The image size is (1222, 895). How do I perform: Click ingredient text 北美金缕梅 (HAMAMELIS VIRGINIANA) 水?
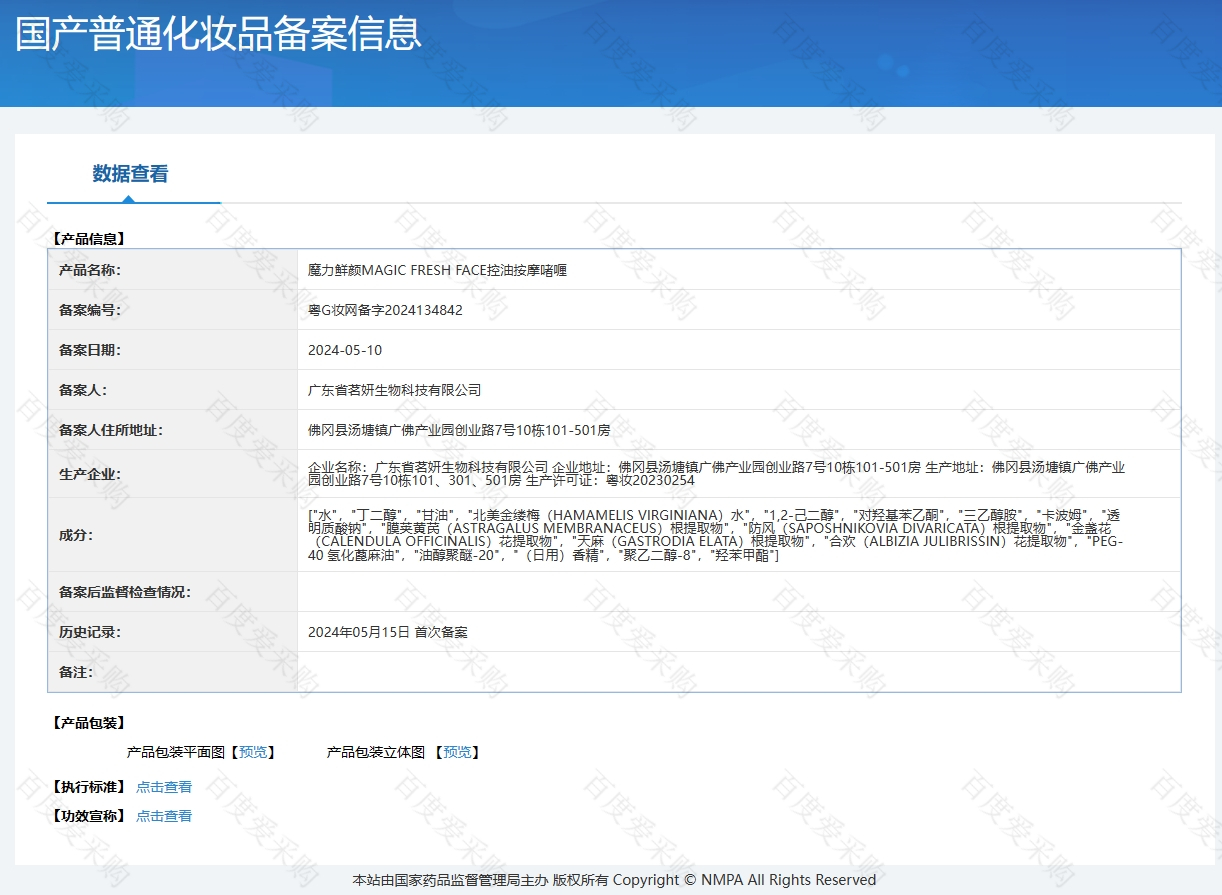(x=606, y=514)
